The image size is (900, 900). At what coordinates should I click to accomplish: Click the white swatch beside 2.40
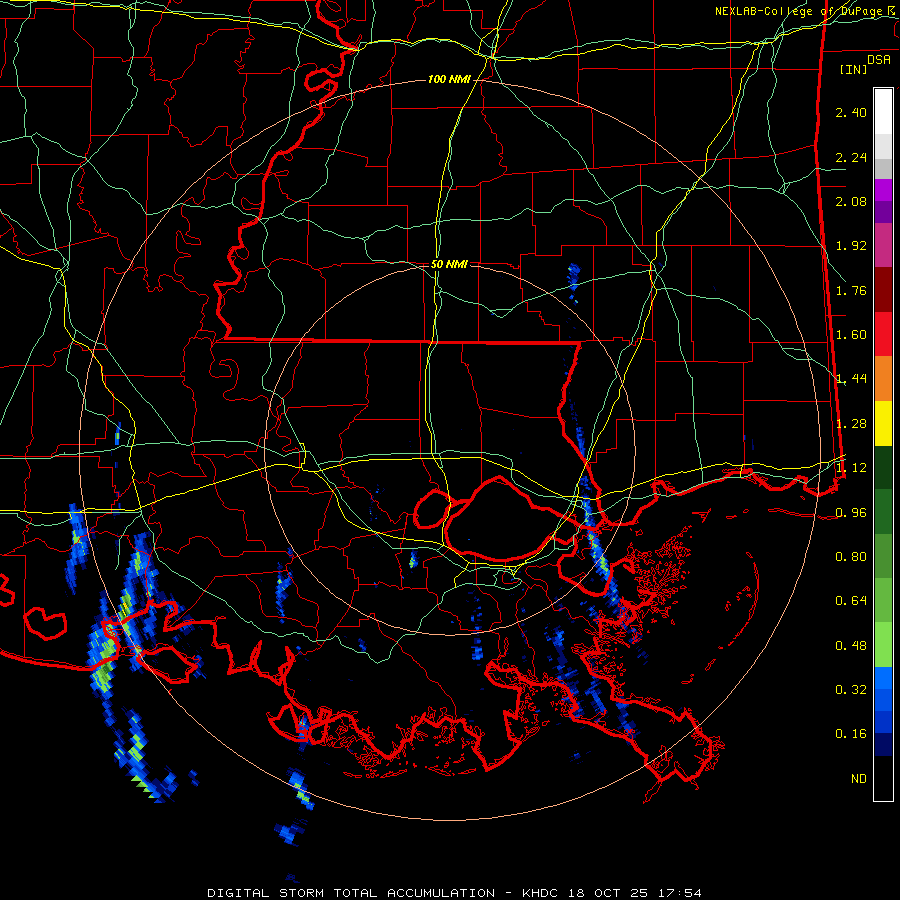point(883,111)
